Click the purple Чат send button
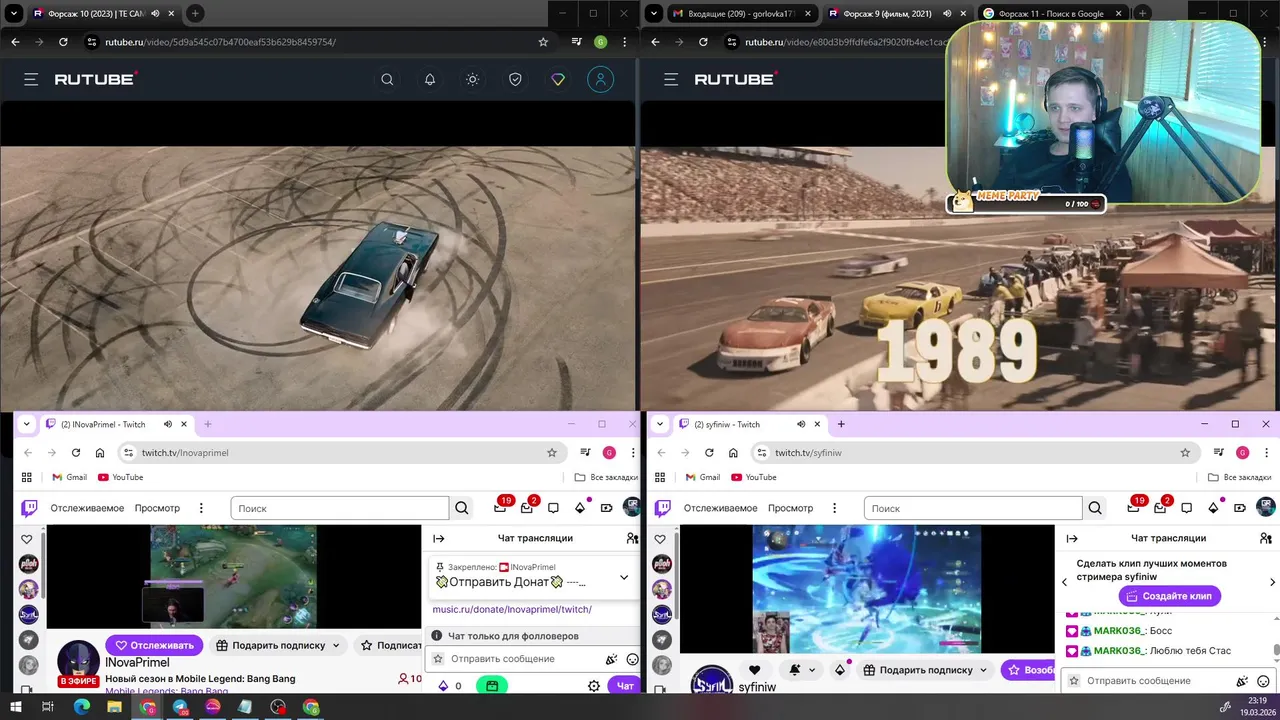 coord(625,686)
